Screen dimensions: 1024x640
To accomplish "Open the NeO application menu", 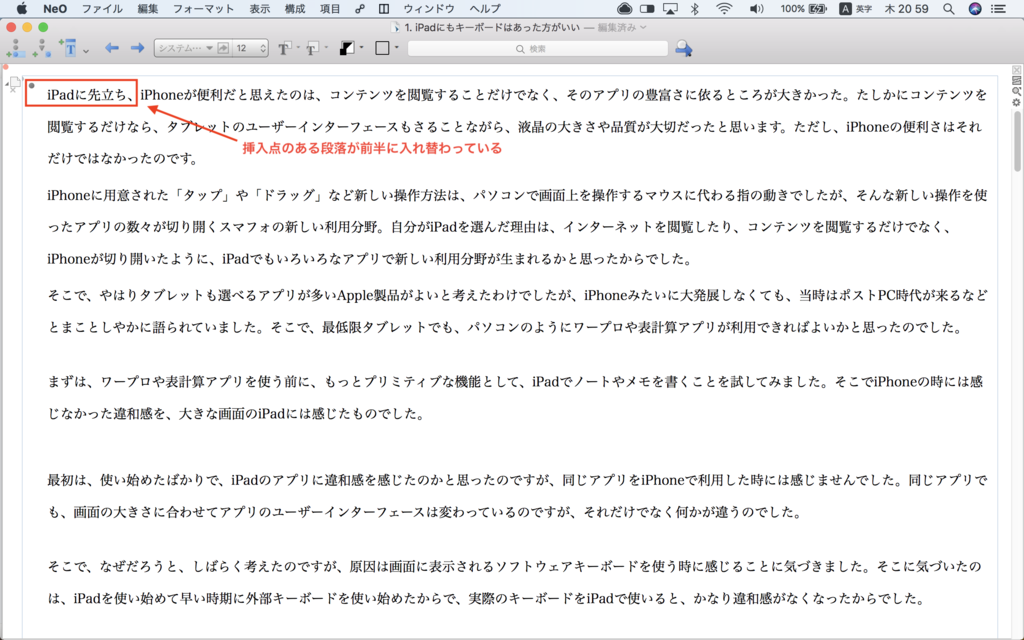I will [55, 8].
